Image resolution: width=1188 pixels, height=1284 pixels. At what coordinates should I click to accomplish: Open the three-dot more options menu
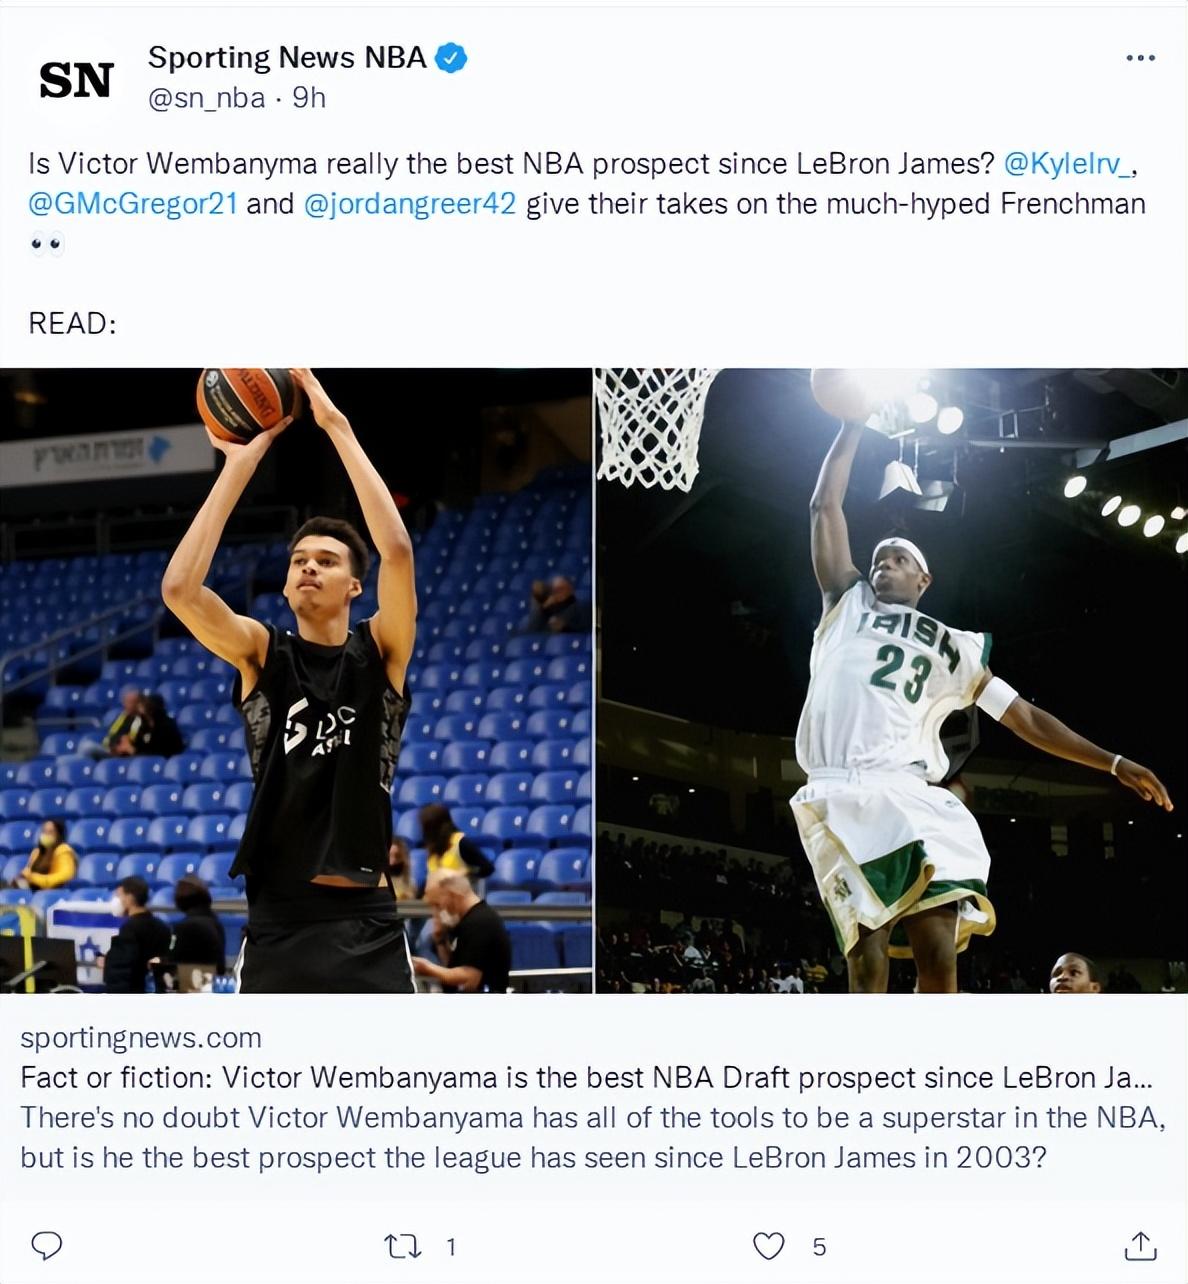[1140, 58]
